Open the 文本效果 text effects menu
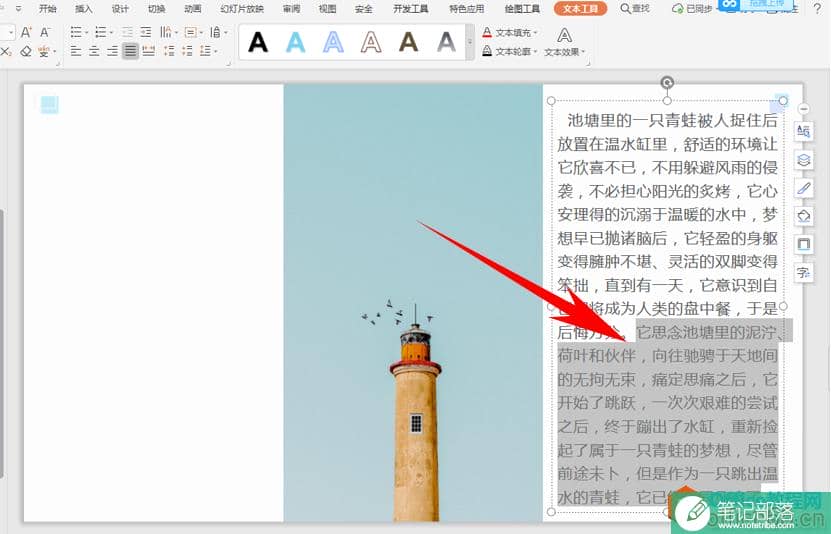This screenshot has width=831, height=534. [564, 42]
